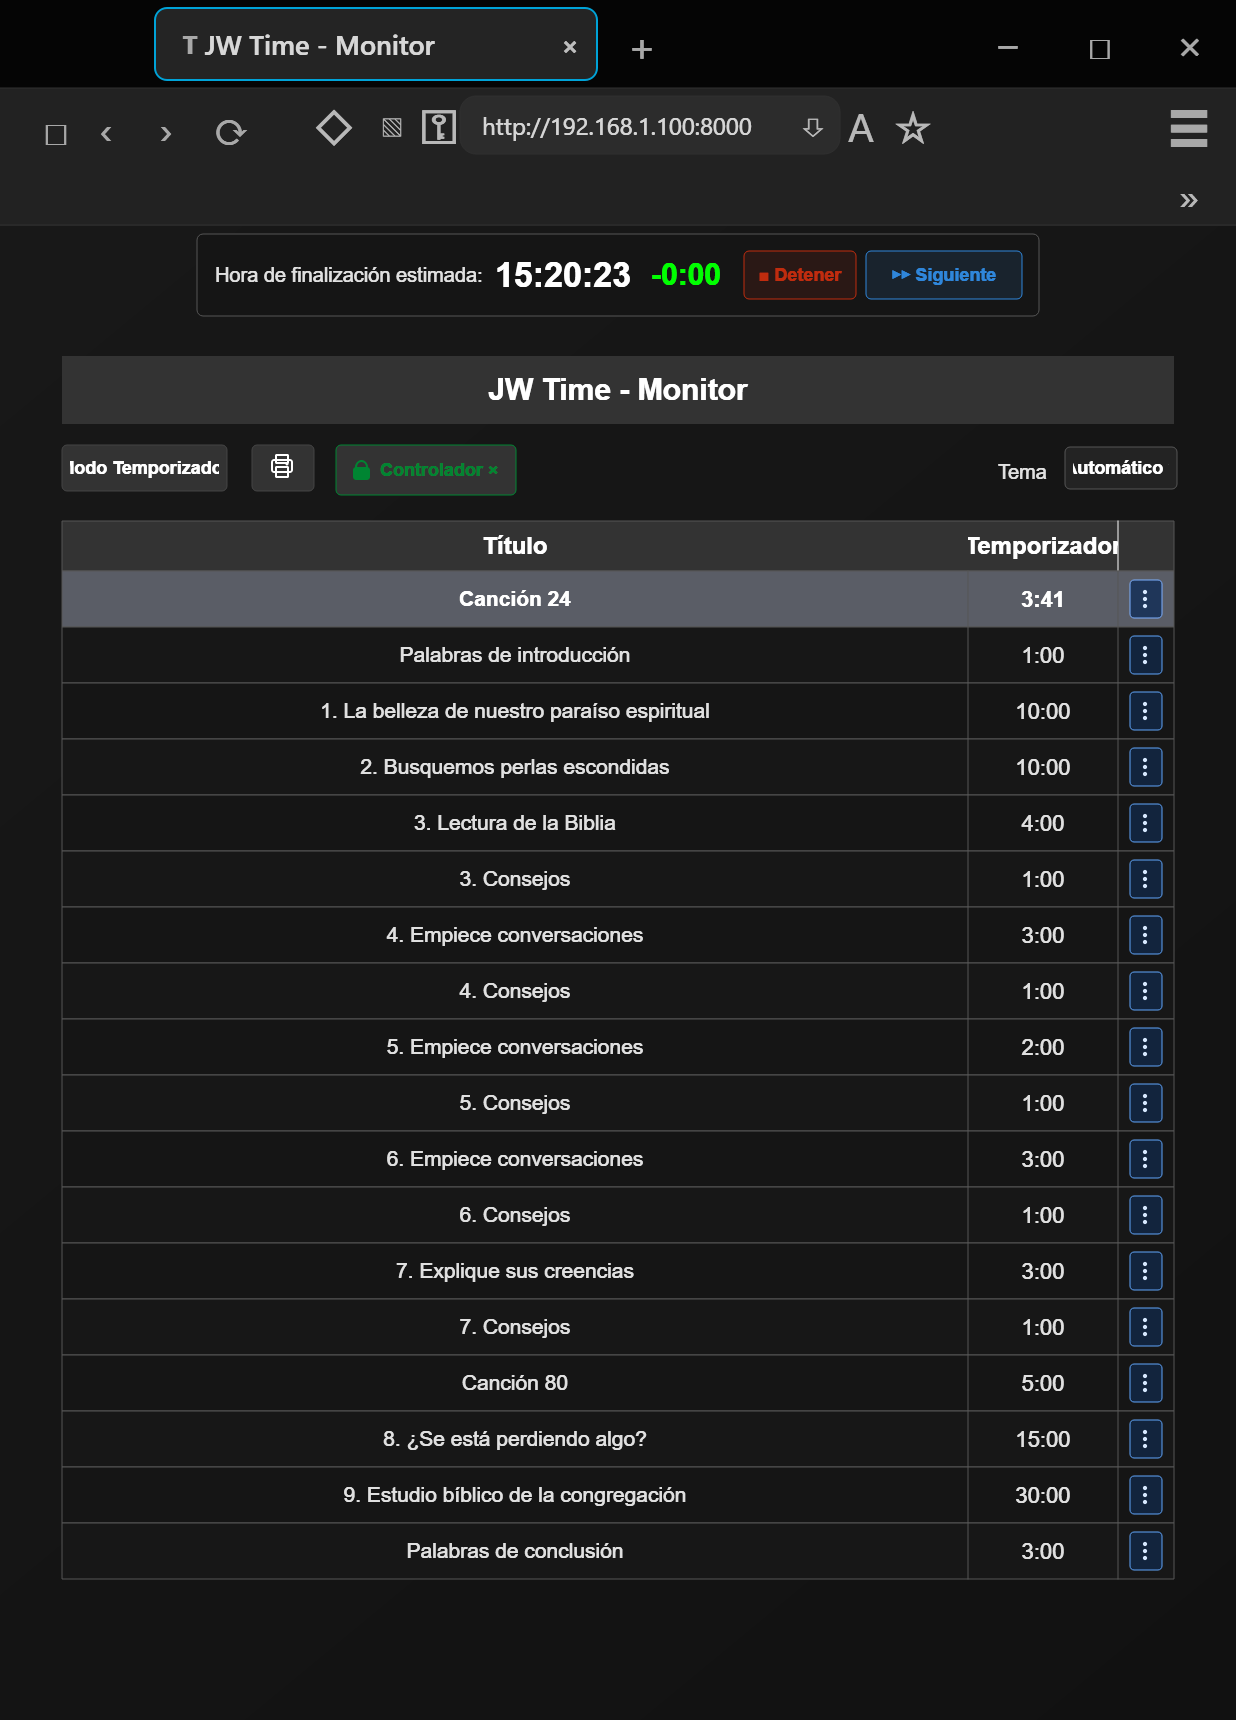Open options menu for 4. Consejos row
1236x1720 pixels.
point(1145,991)
